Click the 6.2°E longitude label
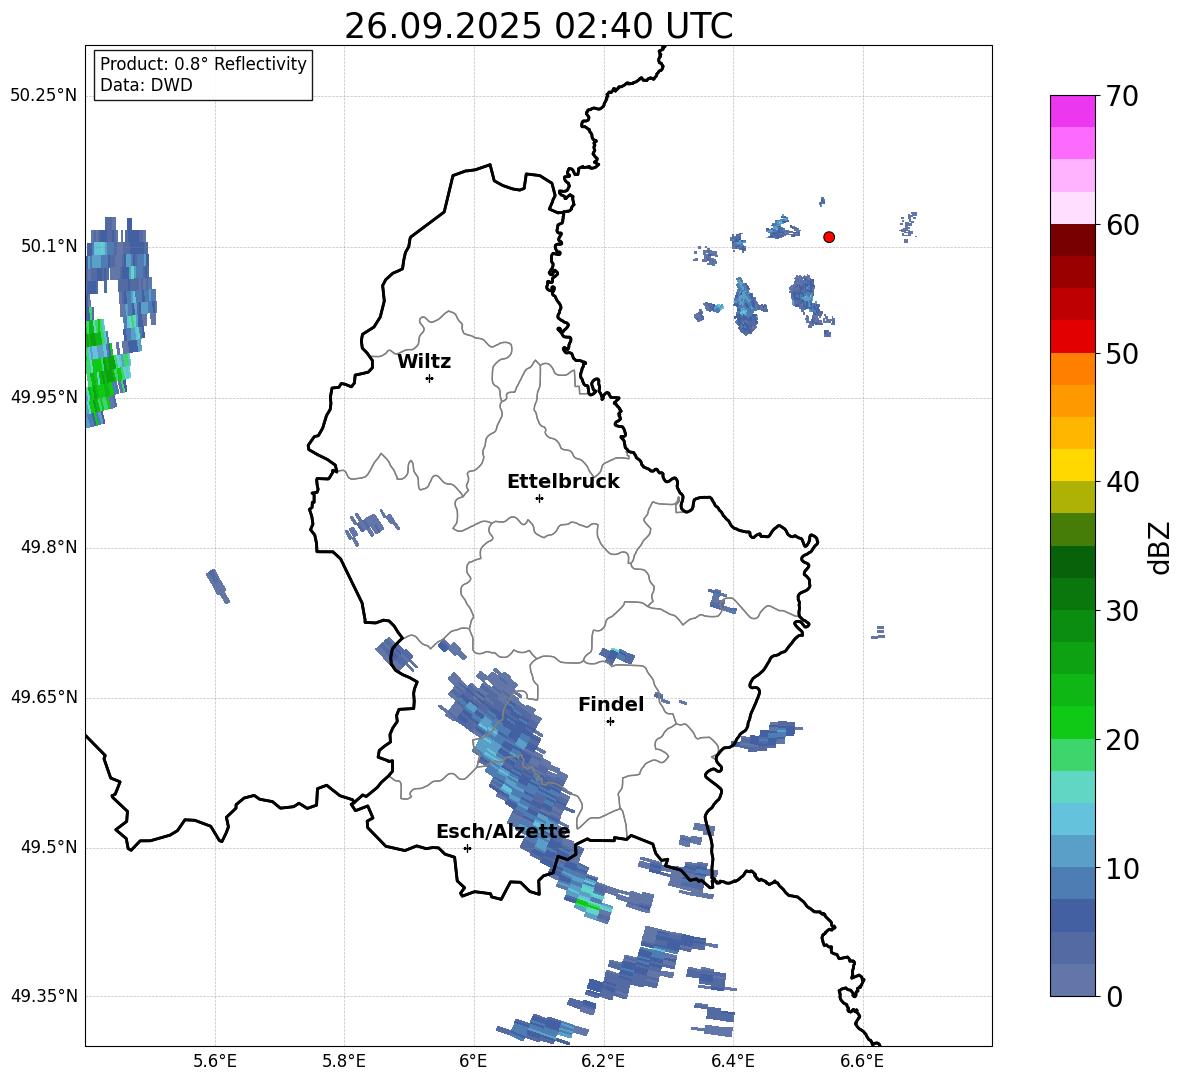The width and height of the screenshot is (1184, 1081). (x=603, y=1061)
